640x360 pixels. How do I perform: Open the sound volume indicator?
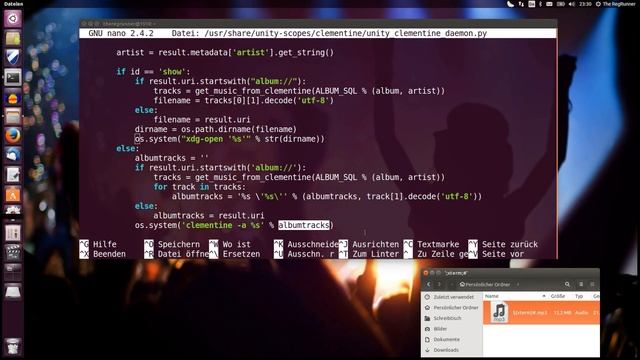(571, 4)
